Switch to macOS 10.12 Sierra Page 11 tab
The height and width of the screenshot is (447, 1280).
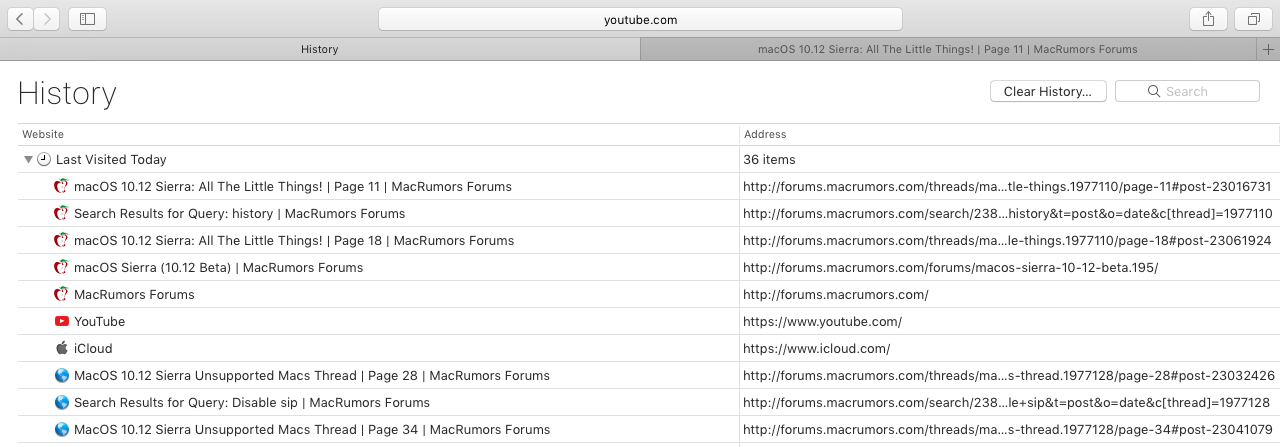click(x=948, y=49)
